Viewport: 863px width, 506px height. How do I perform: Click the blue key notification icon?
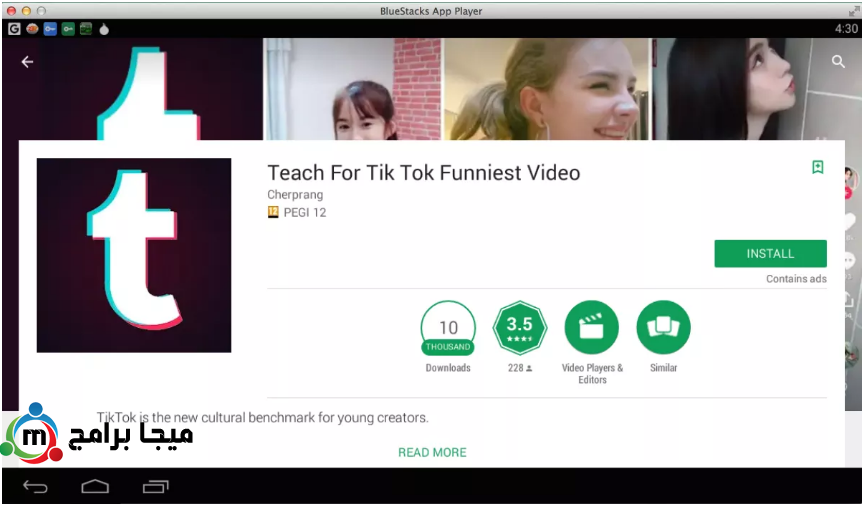(x=50, y=29)
